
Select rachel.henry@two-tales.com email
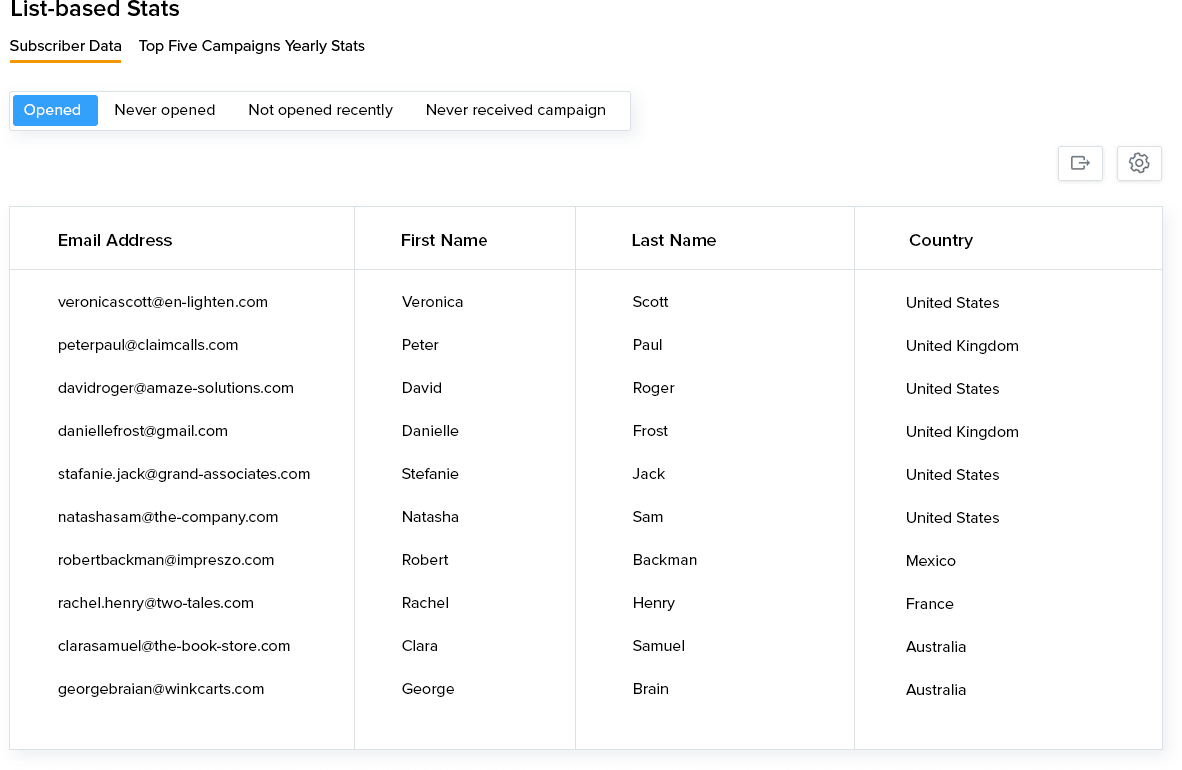click(x=156, y=603)
